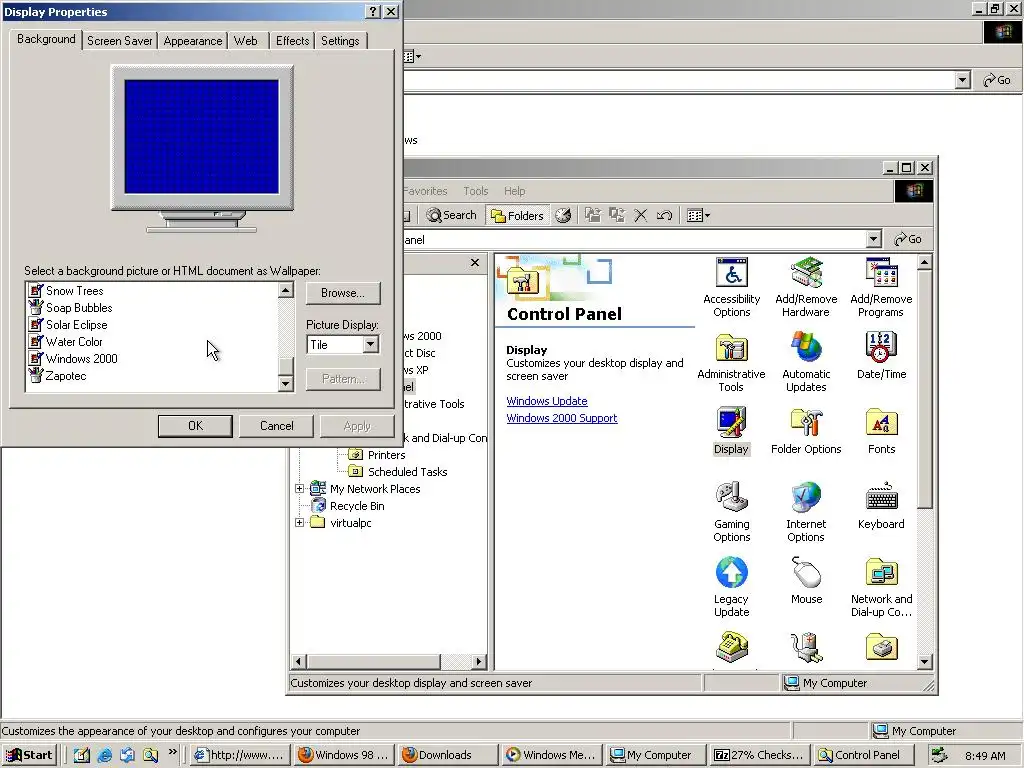Click the Control Panel icons scroll-down arrow

[x=924, y=662]
